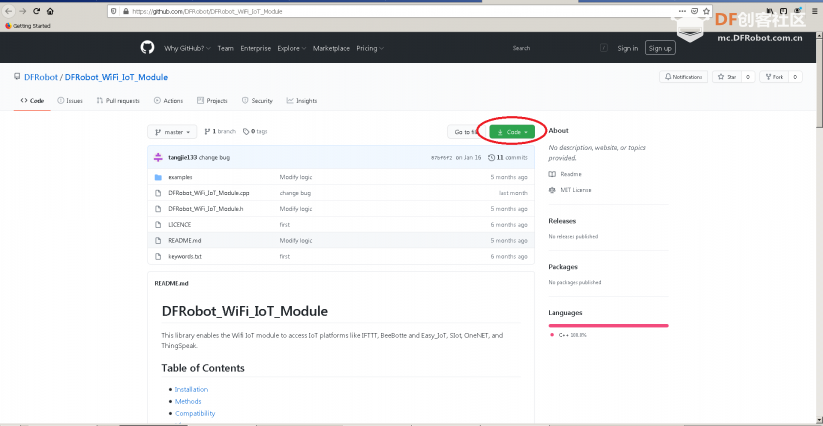Click Installation in Table of Contents
This screenshot has height=426, width=823.
[x=191, y=389]
